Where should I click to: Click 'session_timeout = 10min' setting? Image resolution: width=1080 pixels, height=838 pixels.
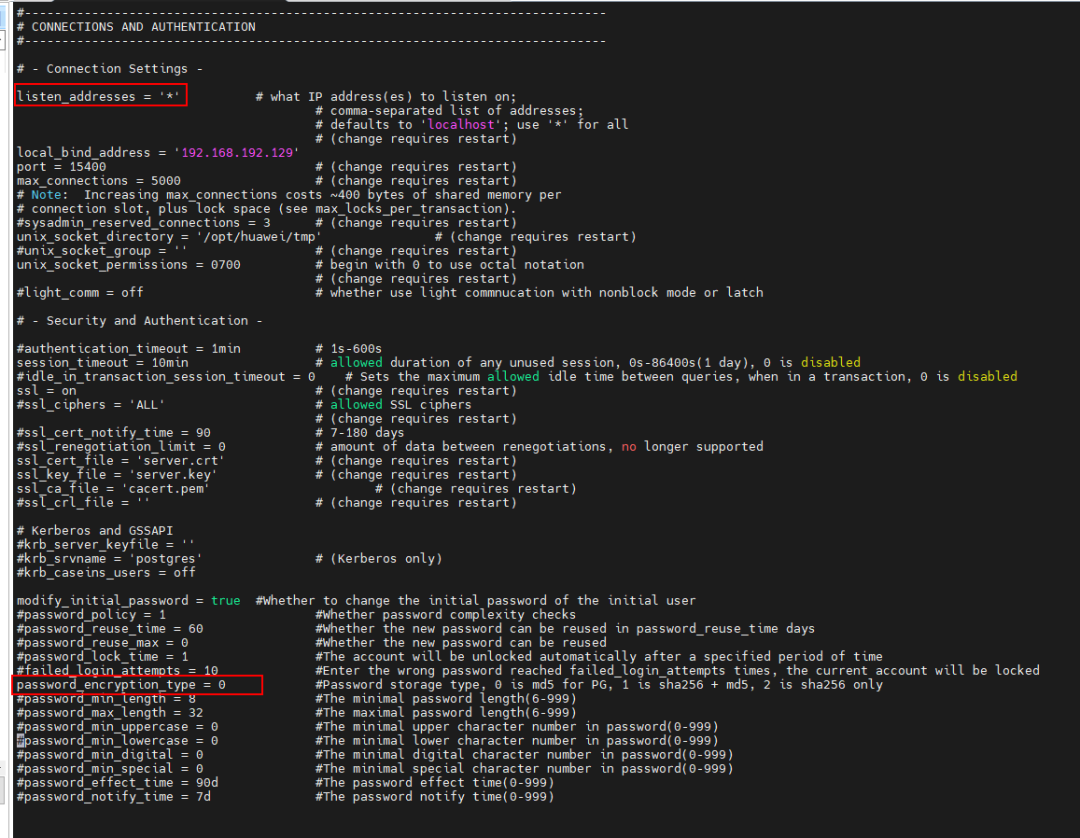coord(102,363)
